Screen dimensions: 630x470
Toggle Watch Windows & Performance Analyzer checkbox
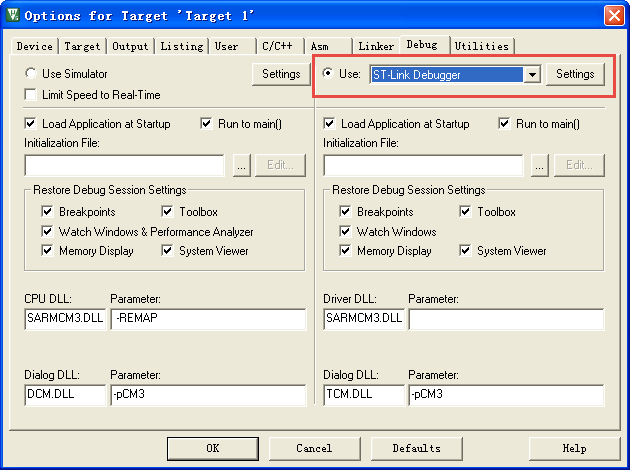(47, 231)
